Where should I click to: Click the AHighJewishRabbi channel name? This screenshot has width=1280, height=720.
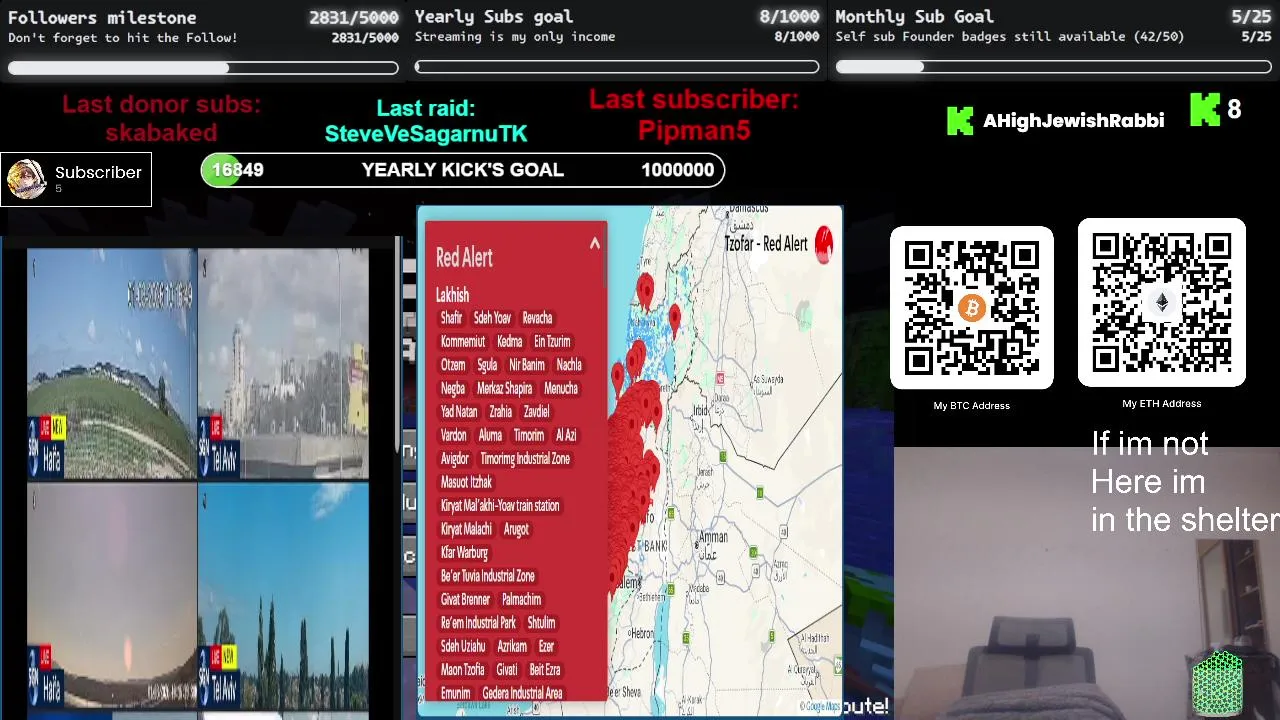1073,121
